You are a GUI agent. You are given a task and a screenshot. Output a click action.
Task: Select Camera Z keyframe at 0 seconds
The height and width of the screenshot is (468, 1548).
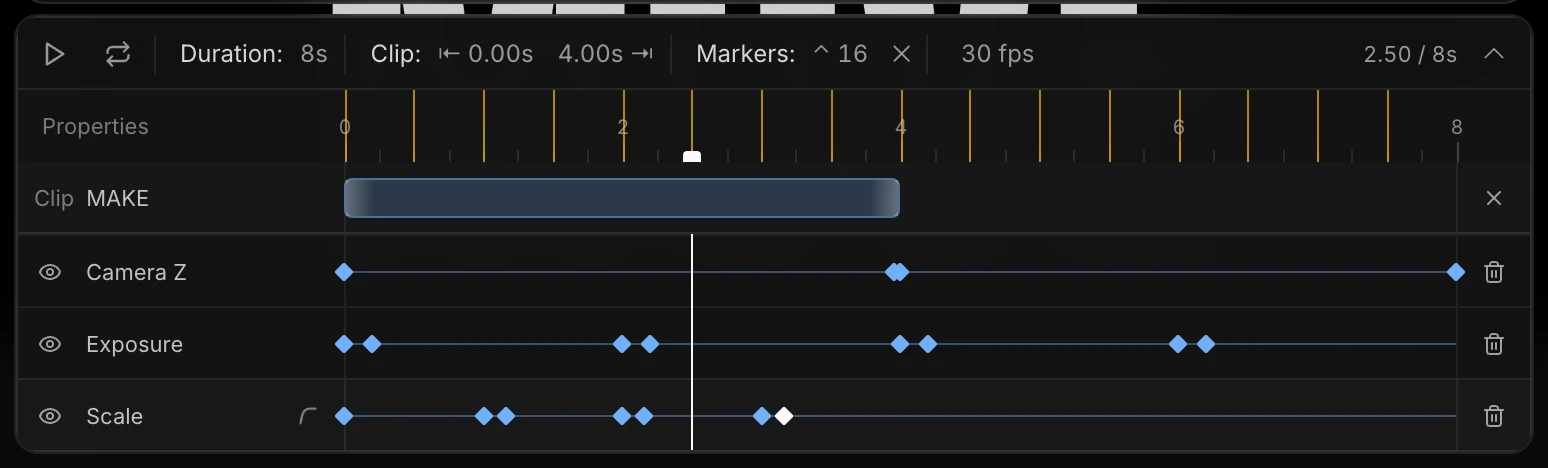344,272
